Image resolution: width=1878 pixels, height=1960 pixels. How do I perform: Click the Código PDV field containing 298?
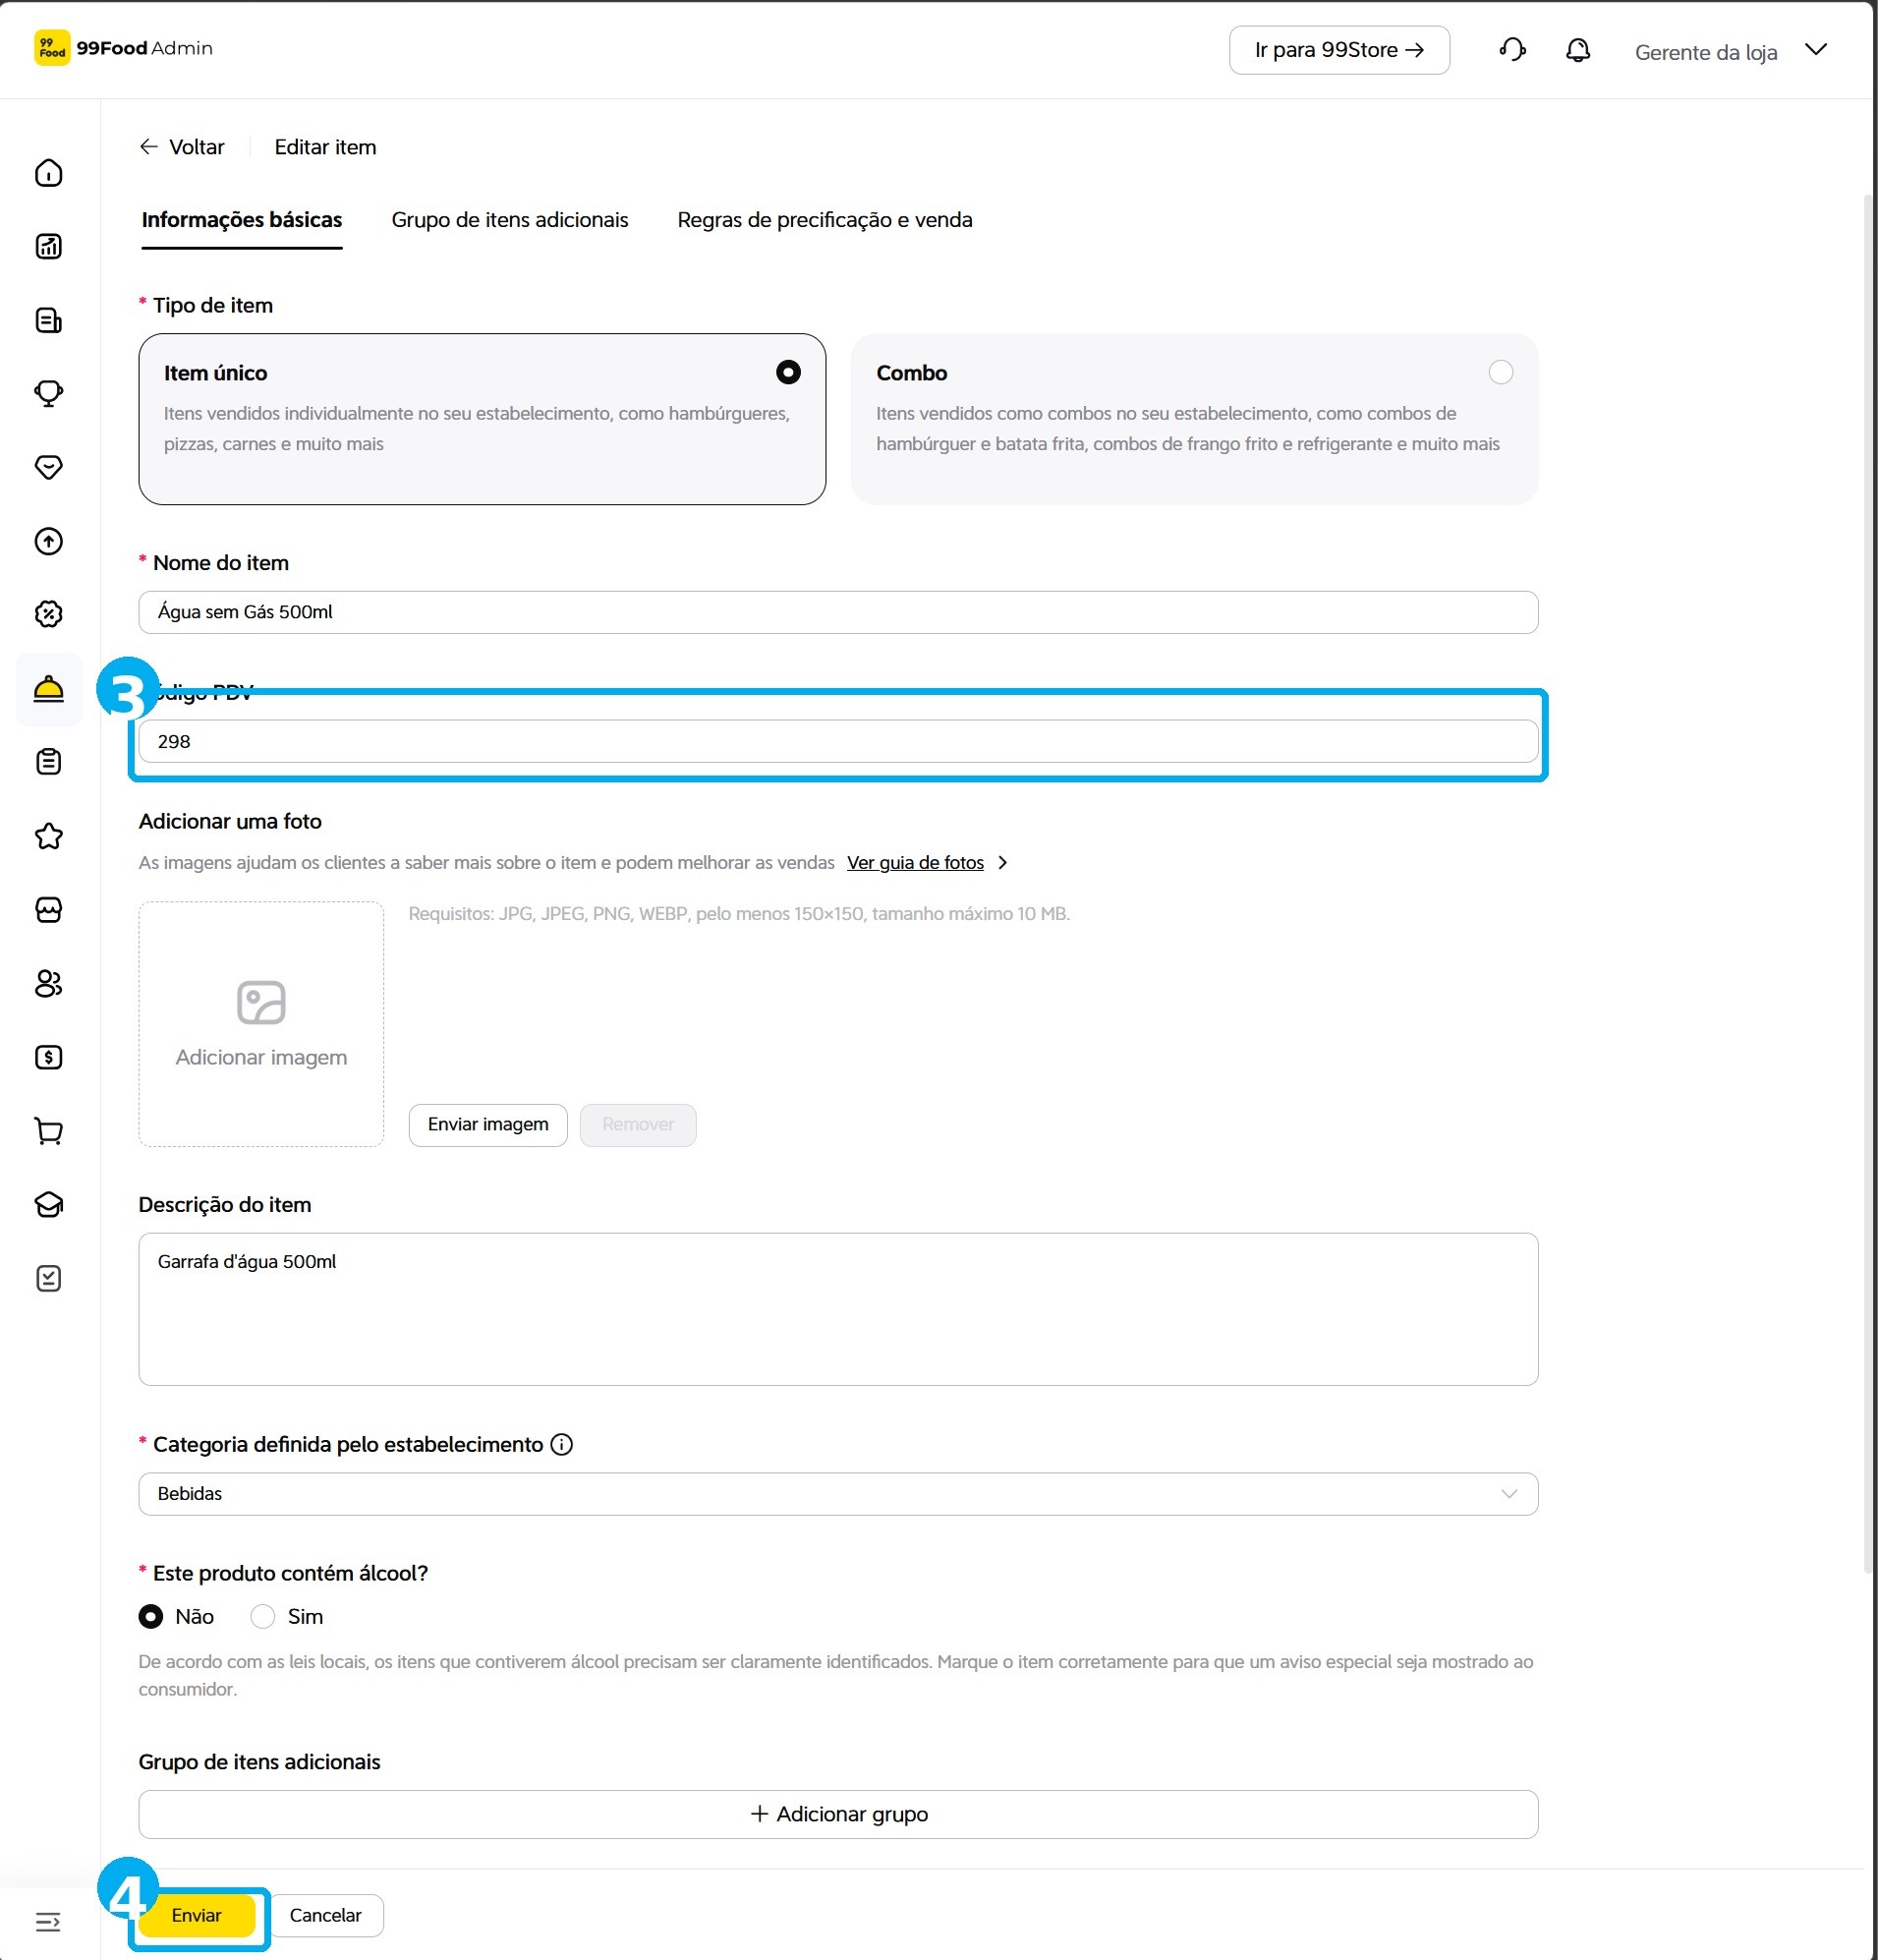[838, 741]
